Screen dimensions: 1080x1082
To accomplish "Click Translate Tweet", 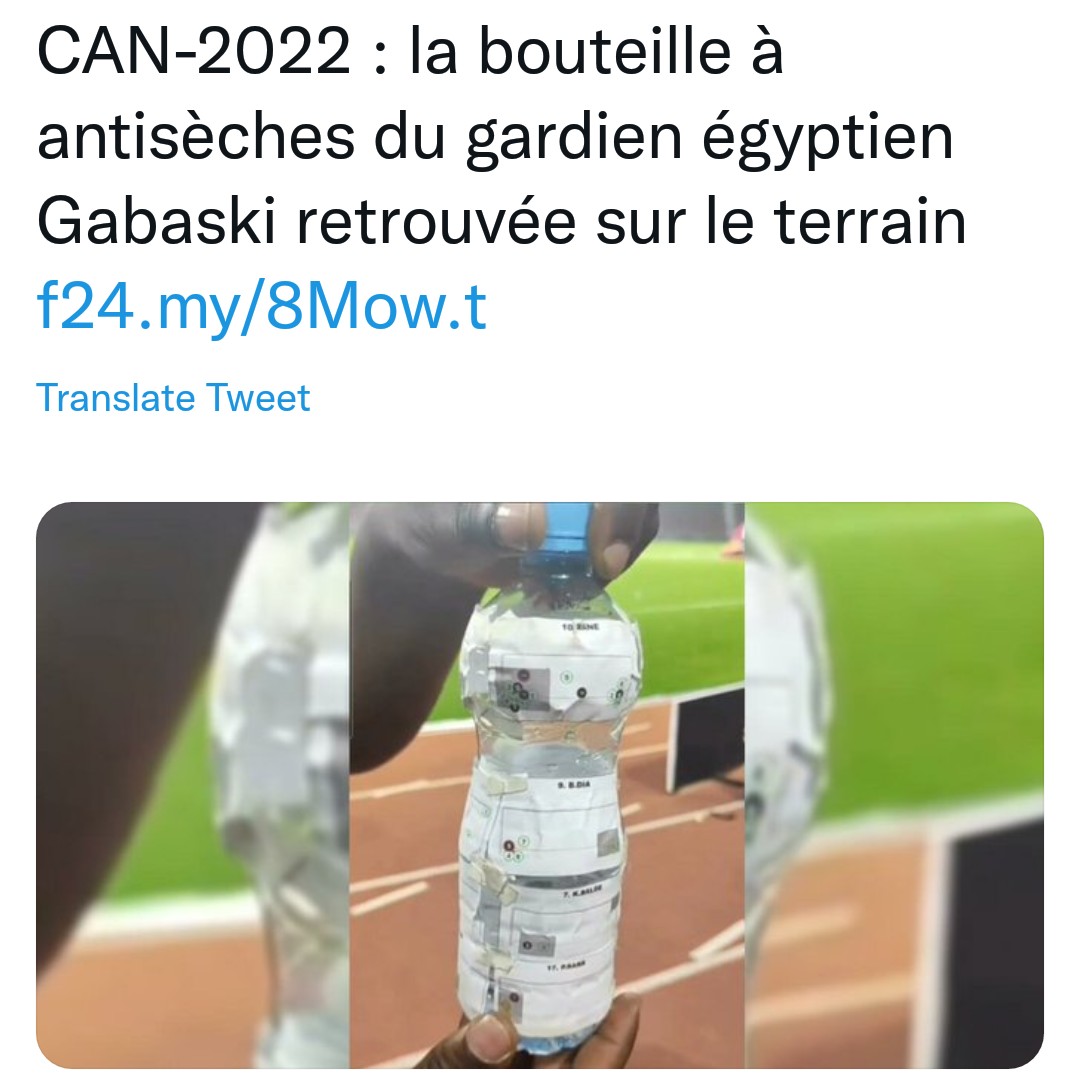I will pos(173,398).
